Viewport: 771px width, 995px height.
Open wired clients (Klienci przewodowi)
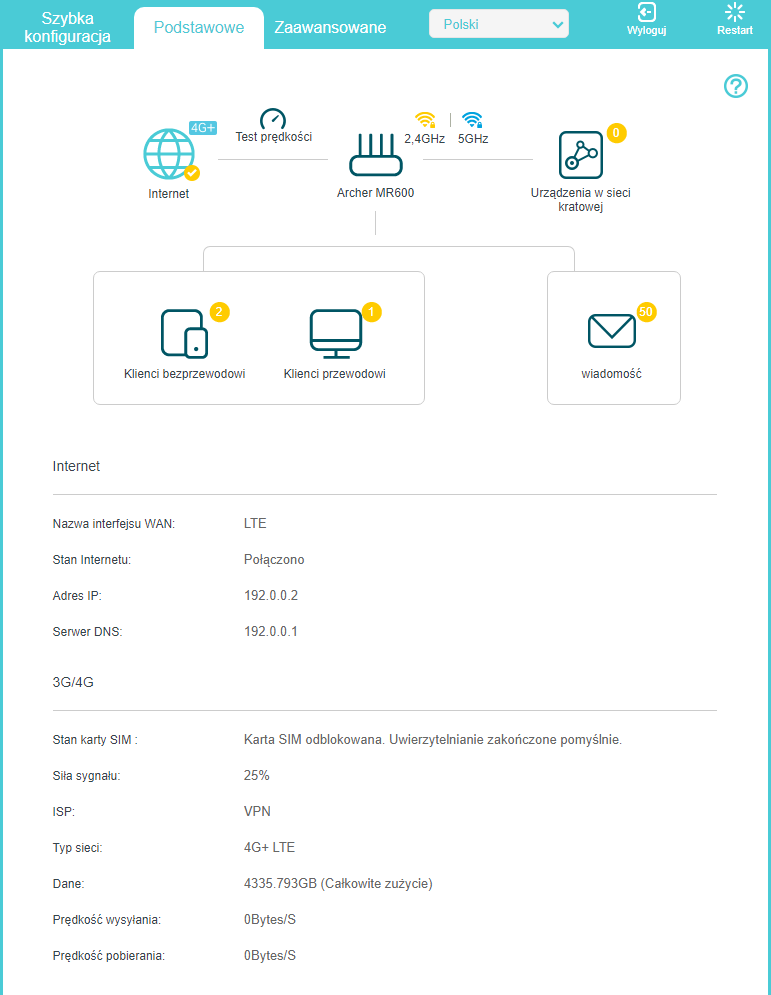[x=335, y=333]
